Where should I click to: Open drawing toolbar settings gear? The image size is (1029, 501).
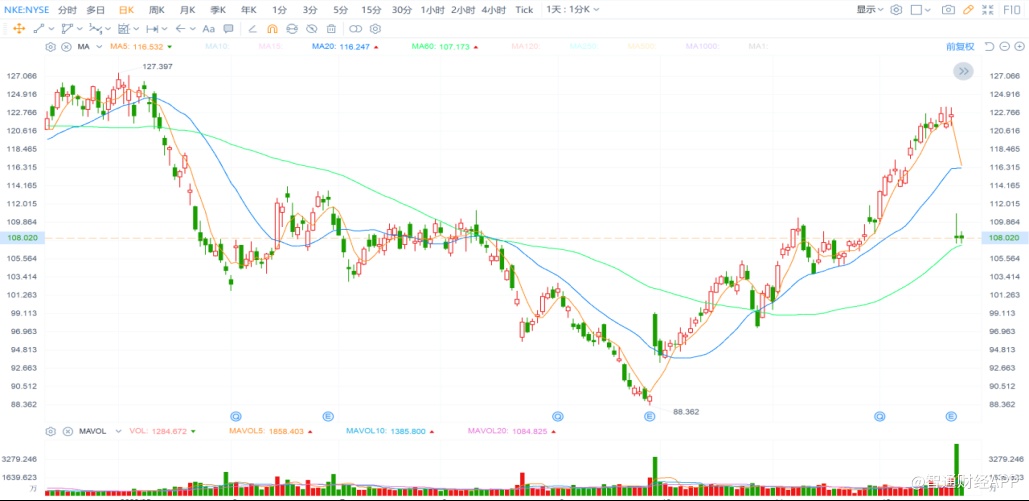pos(375,29)
